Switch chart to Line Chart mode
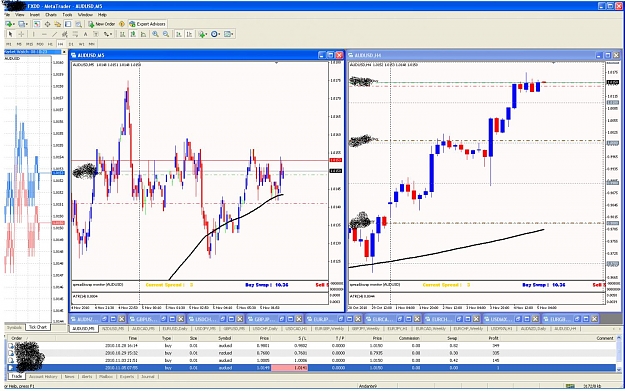 (x=143, y=34)
